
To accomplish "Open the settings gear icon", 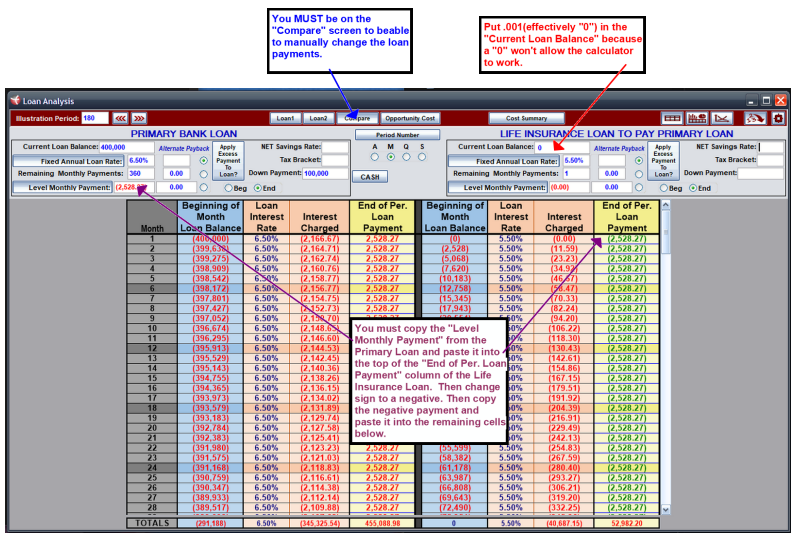I will click(x=778, y=118).
